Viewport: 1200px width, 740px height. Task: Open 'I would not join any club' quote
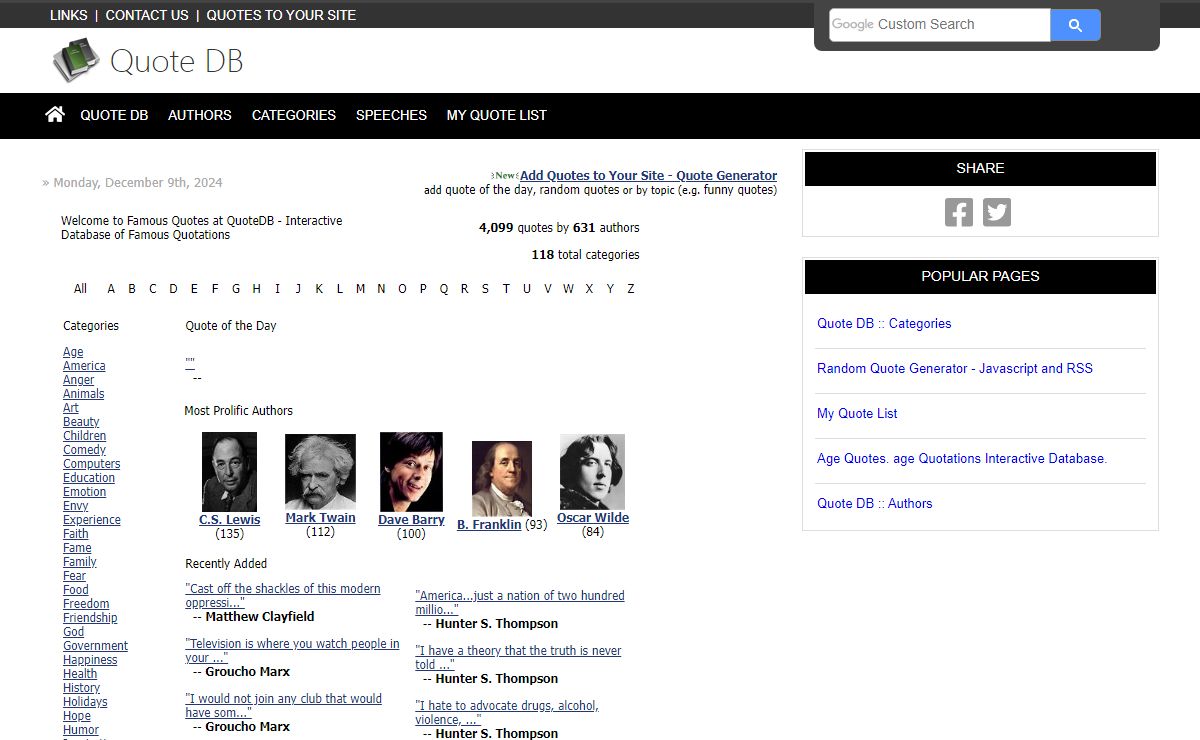(x=283, y=706)
